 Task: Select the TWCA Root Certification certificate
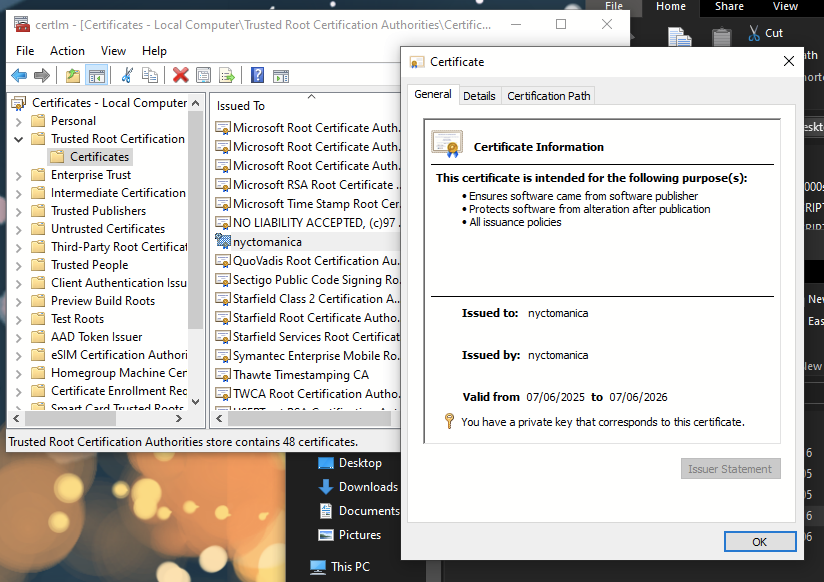308,394
